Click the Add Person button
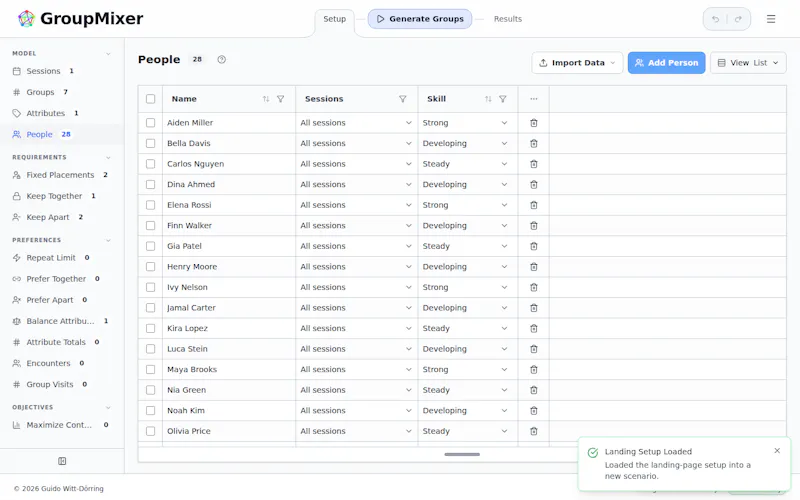 666,63
